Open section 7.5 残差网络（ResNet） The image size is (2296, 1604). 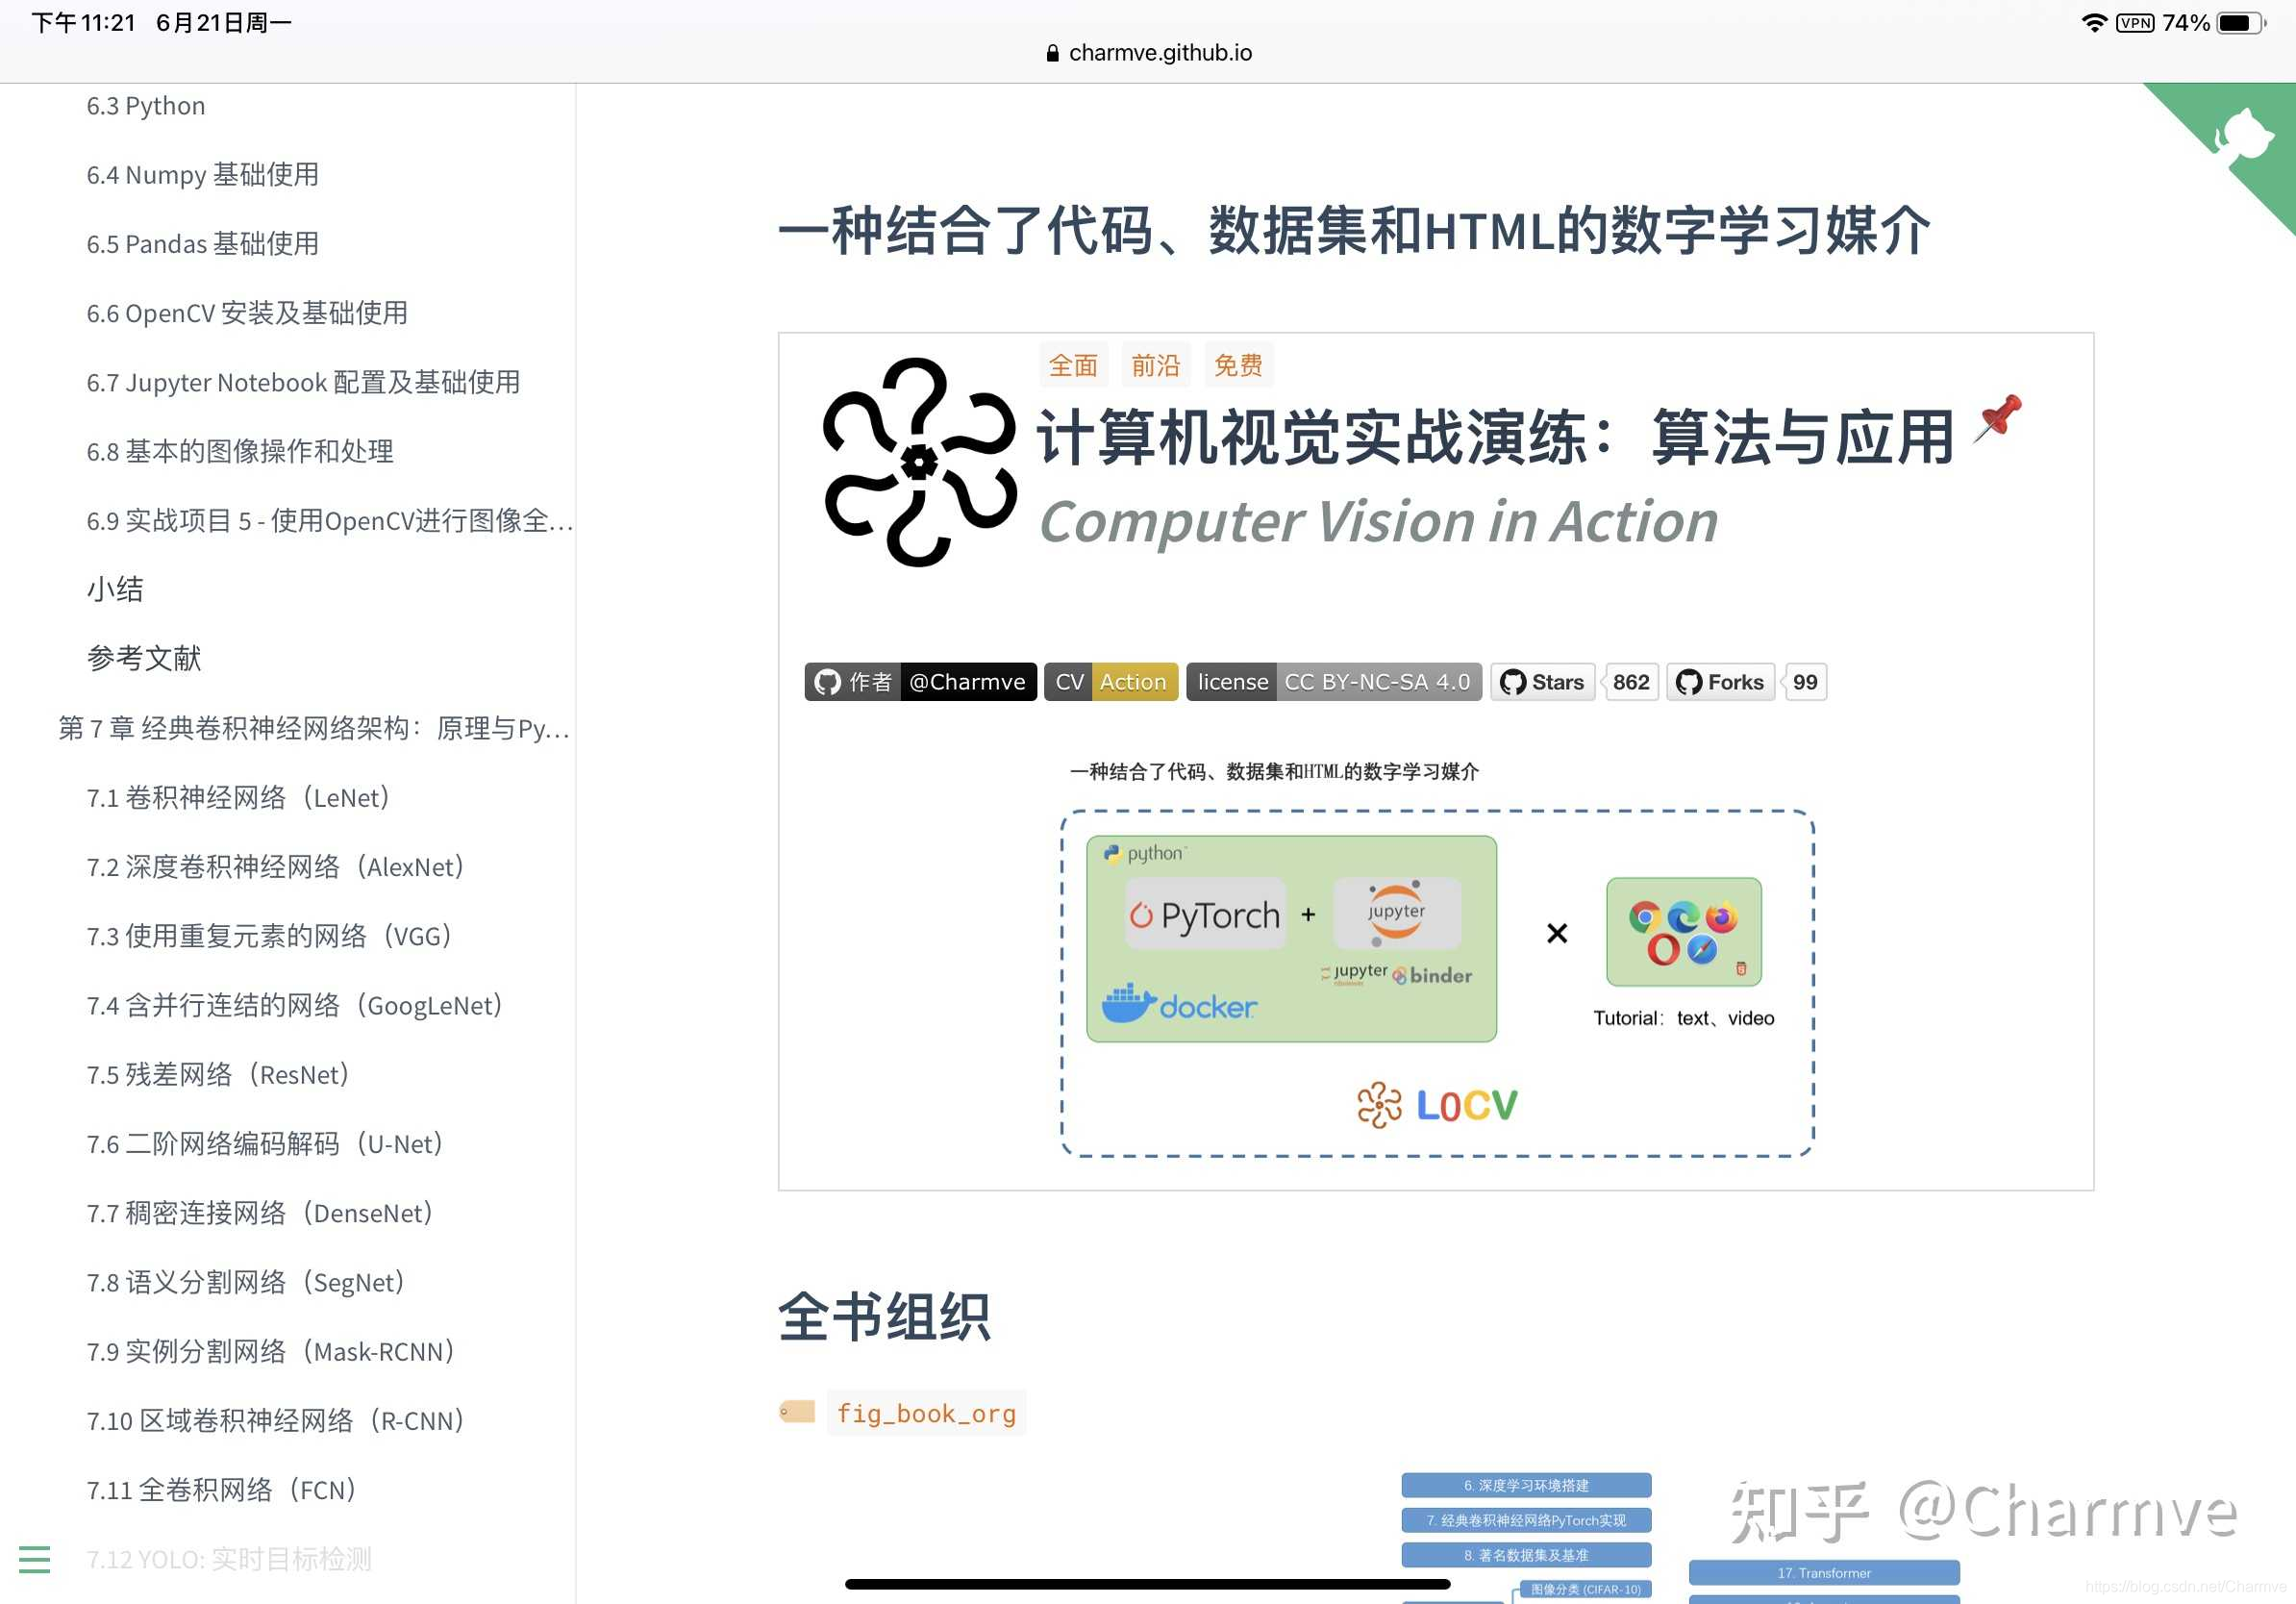218,1074
